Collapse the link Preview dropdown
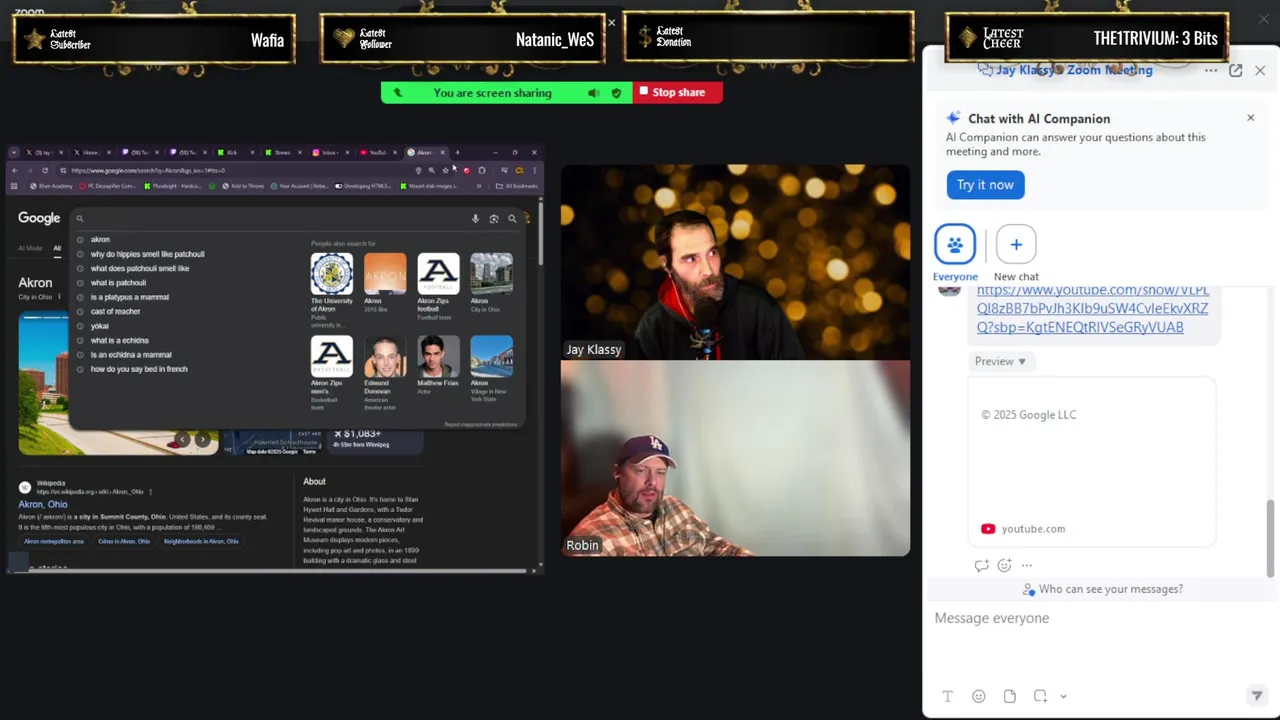The width and height of the screenshot is (1280, 720). point(1000,361)
